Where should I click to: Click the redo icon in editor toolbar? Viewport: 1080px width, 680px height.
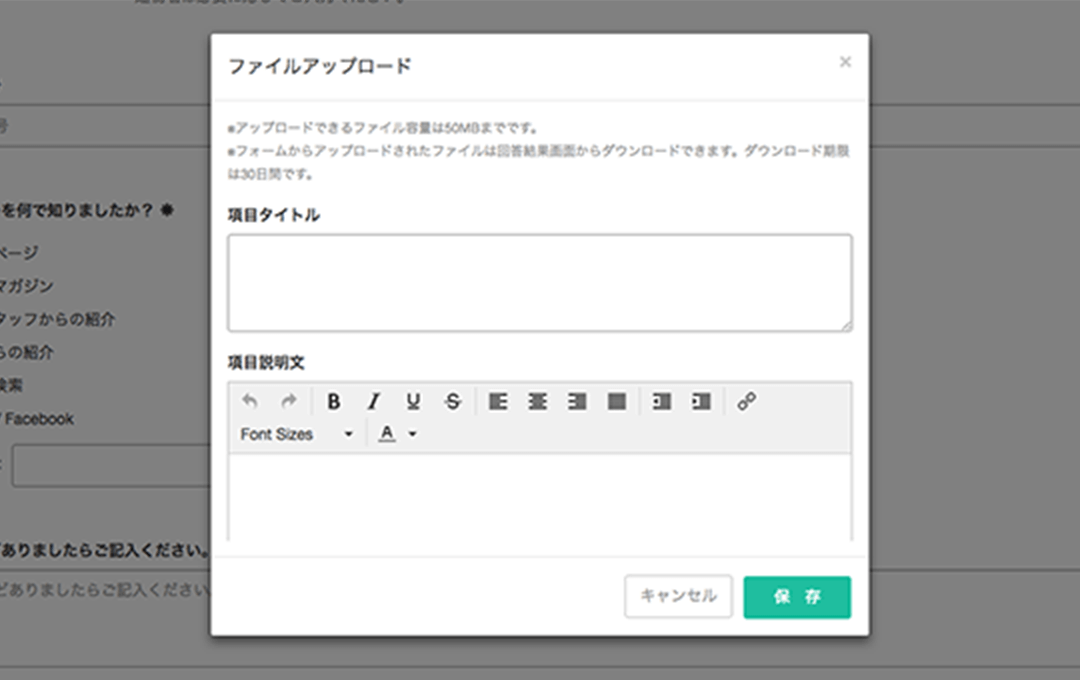coord(289,401)
